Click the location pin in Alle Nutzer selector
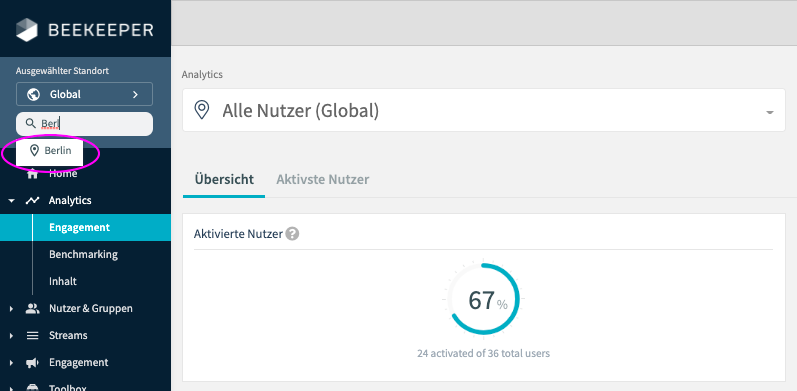Screen dimensions: 797x391 click(x=202, y=110)
